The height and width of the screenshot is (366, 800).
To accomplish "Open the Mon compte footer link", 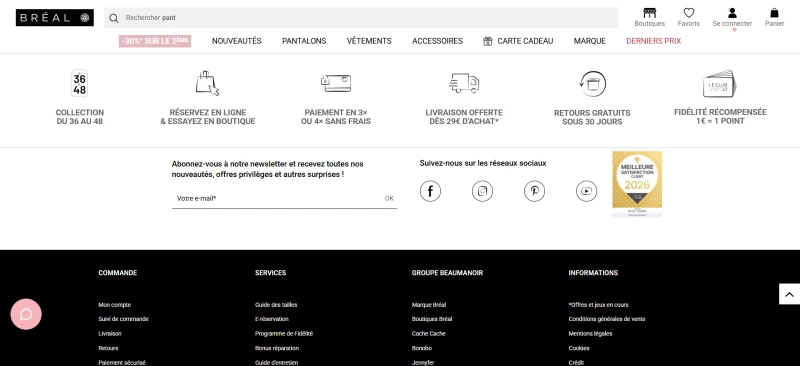I will (x=114, y=305).
